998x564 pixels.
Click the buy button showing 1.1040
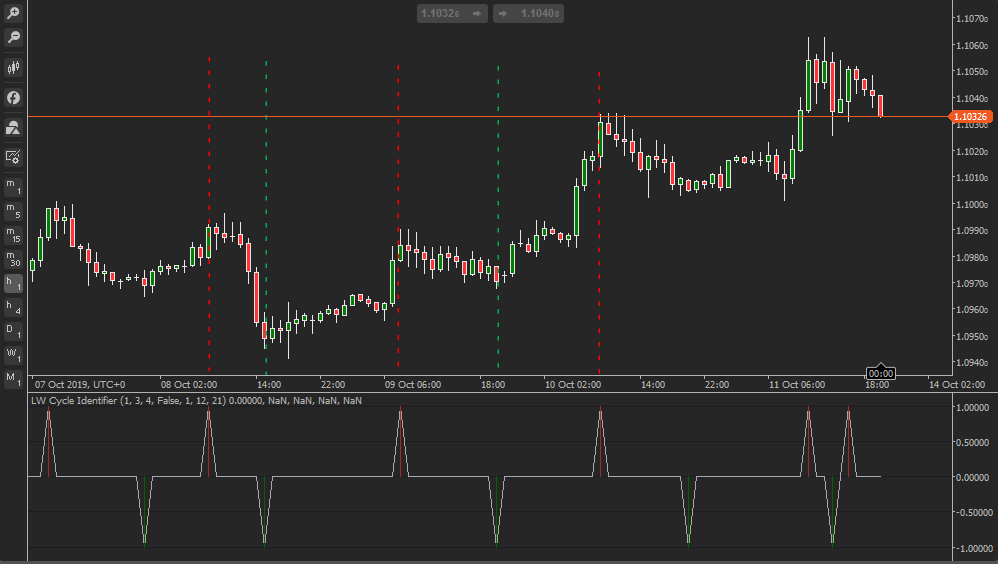[529, 13]
